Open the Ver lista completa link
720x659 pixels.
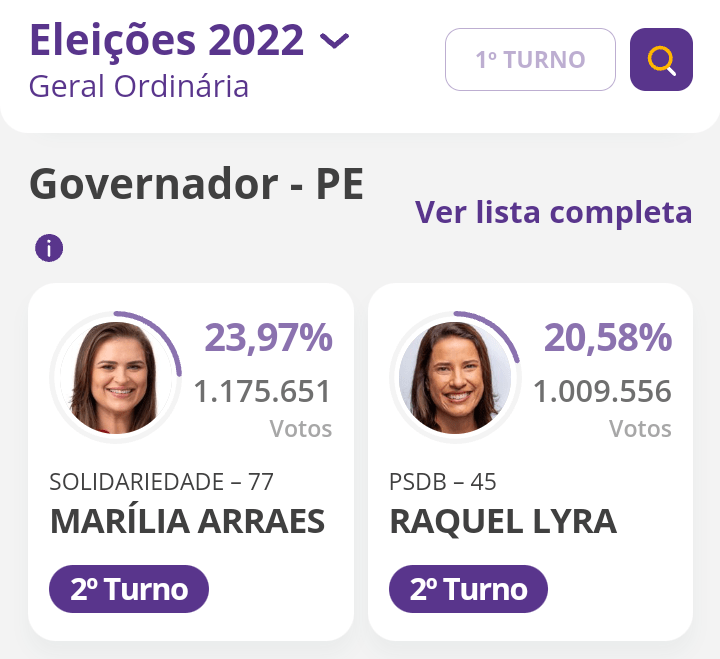point(553,212)
